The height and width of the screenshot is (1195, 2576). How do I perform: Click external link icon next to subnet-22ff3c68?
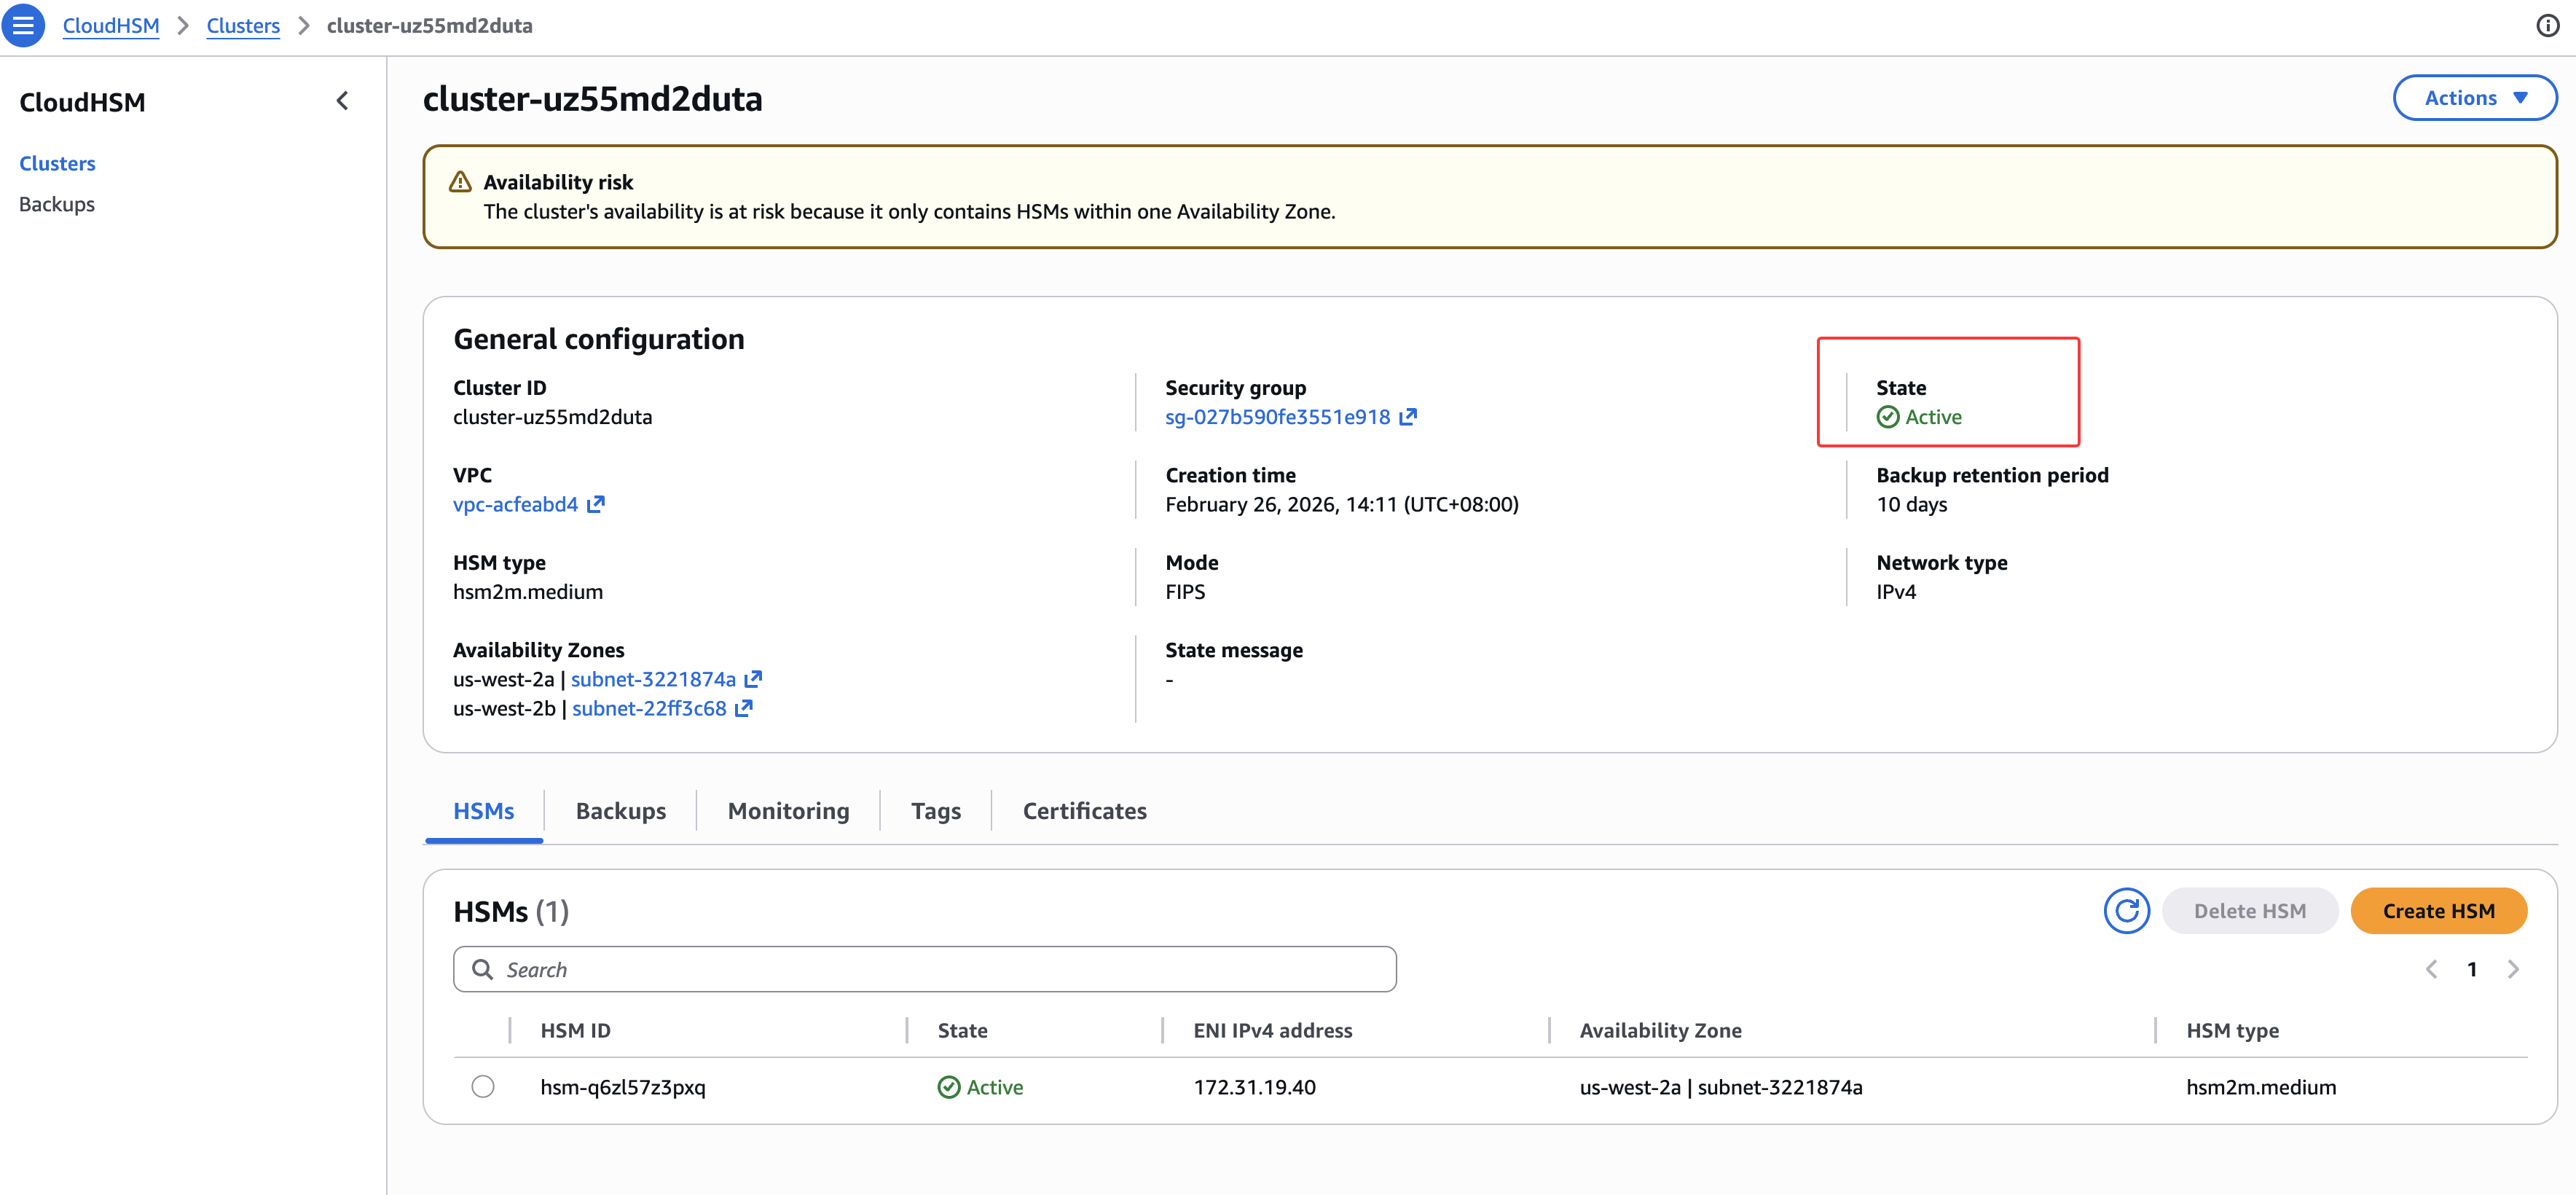tap(744, 708)
